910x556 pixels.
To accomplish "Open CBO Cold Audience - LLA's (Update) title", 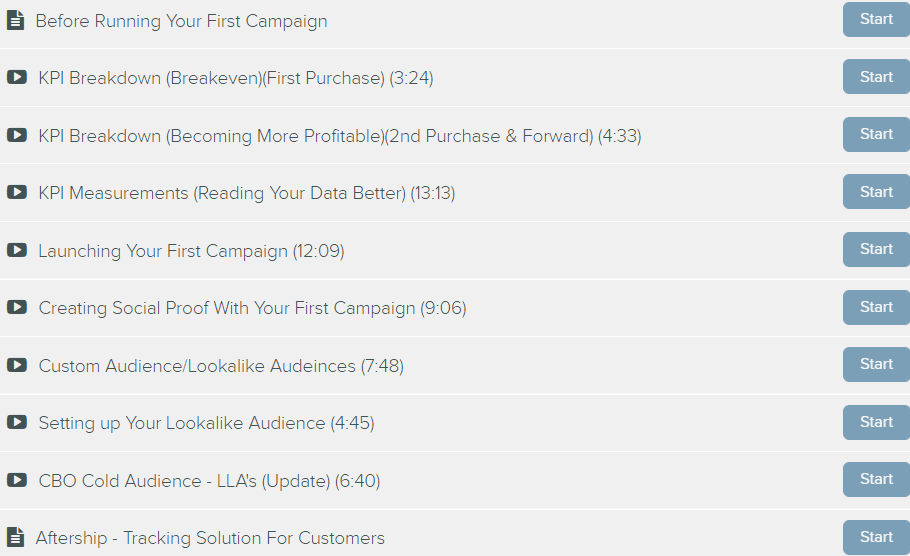I will 210,481.
